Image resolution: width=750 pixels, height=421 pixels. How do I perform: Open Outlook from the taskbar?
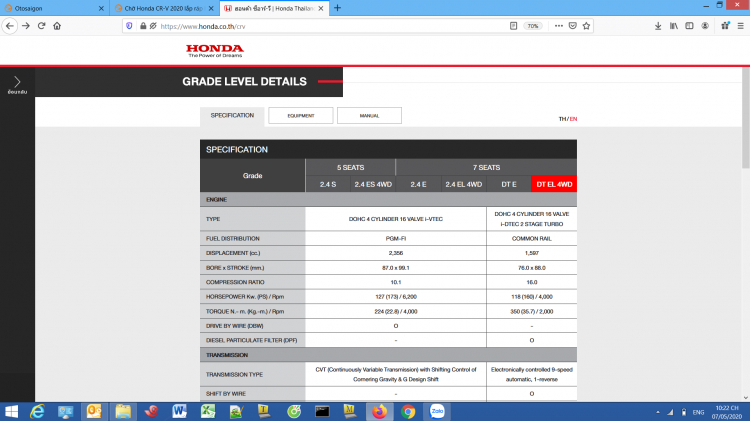click(94, 411)
